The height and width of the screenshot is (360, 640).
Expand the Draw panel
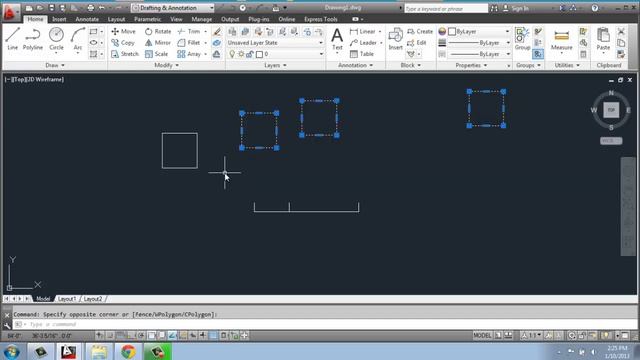tap(55, 65)
